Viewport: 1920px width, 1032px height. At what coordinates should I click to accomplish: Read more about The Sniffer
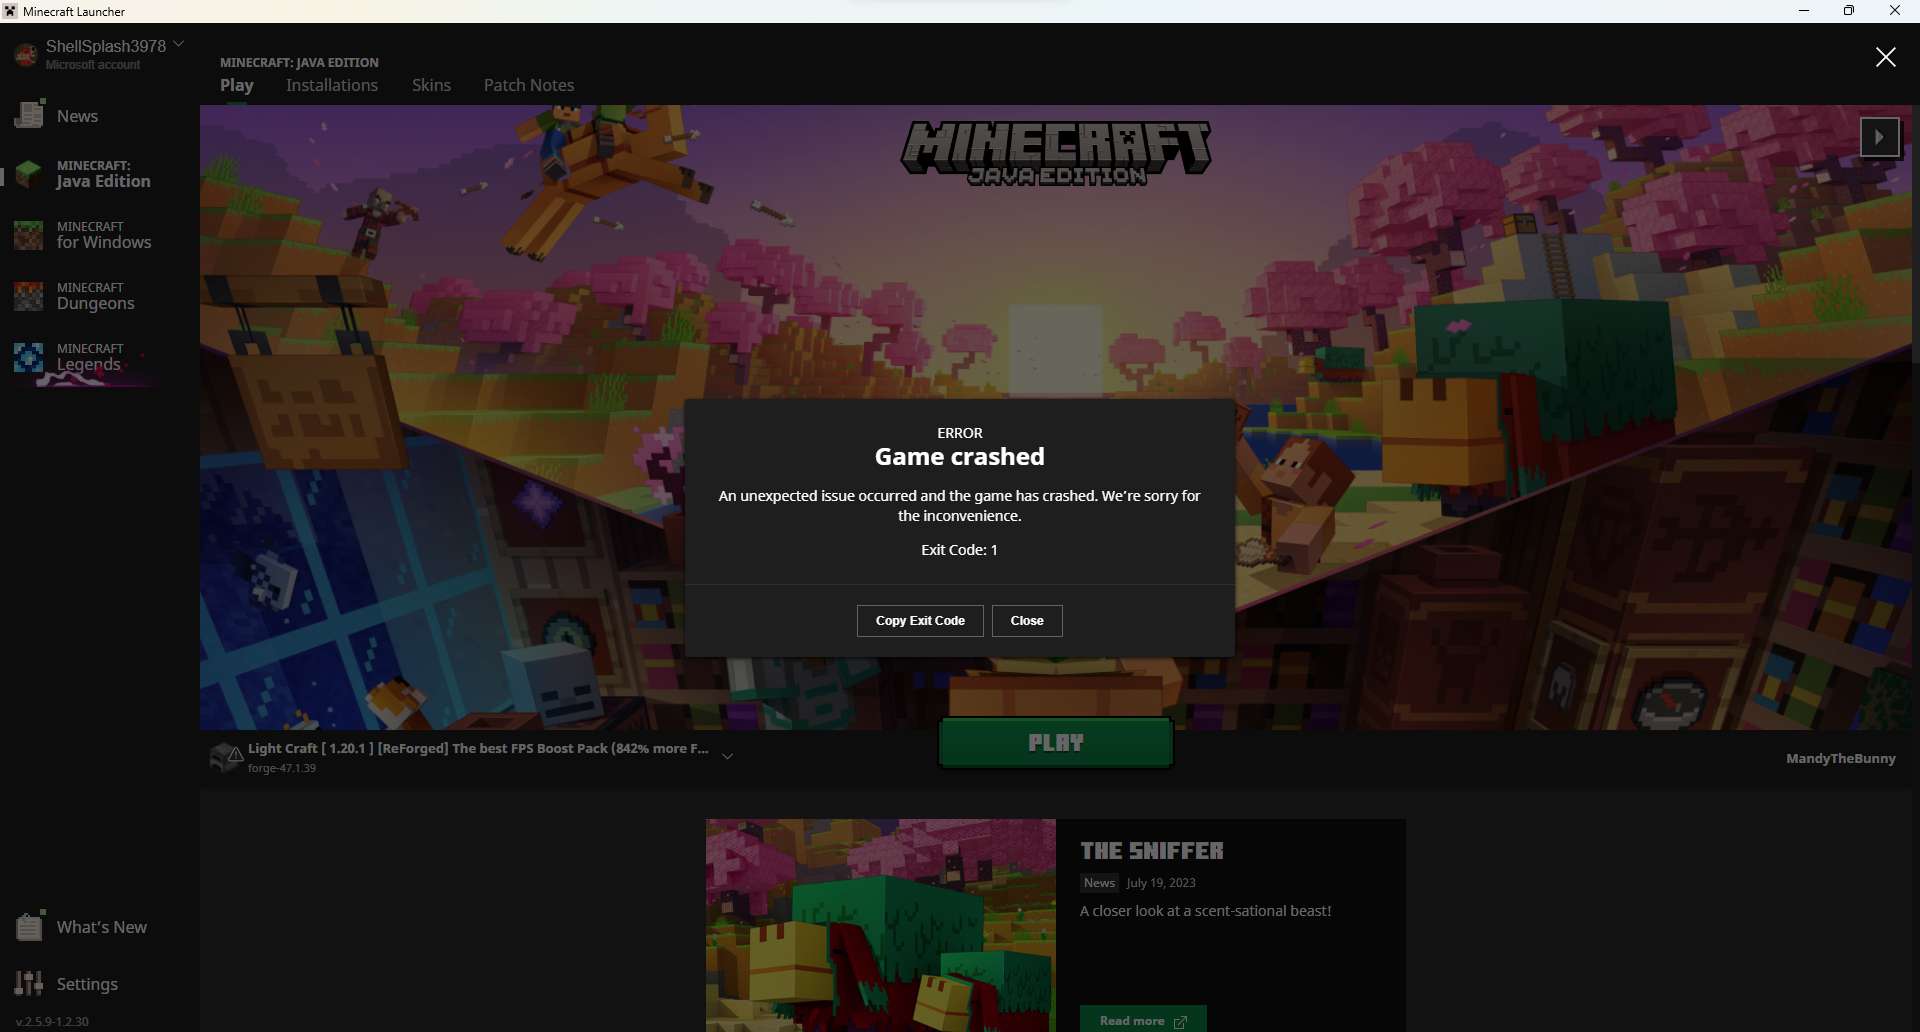point(1143,1020)
